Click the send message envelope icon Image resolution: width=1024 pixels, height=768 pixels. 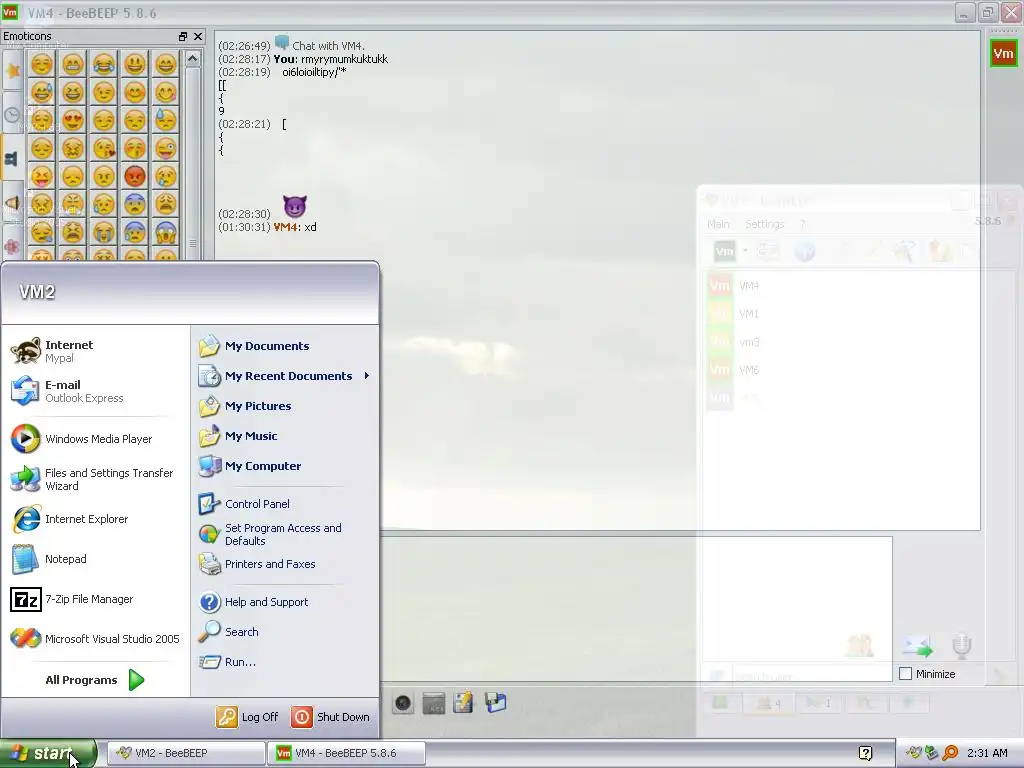click(918, 646)
